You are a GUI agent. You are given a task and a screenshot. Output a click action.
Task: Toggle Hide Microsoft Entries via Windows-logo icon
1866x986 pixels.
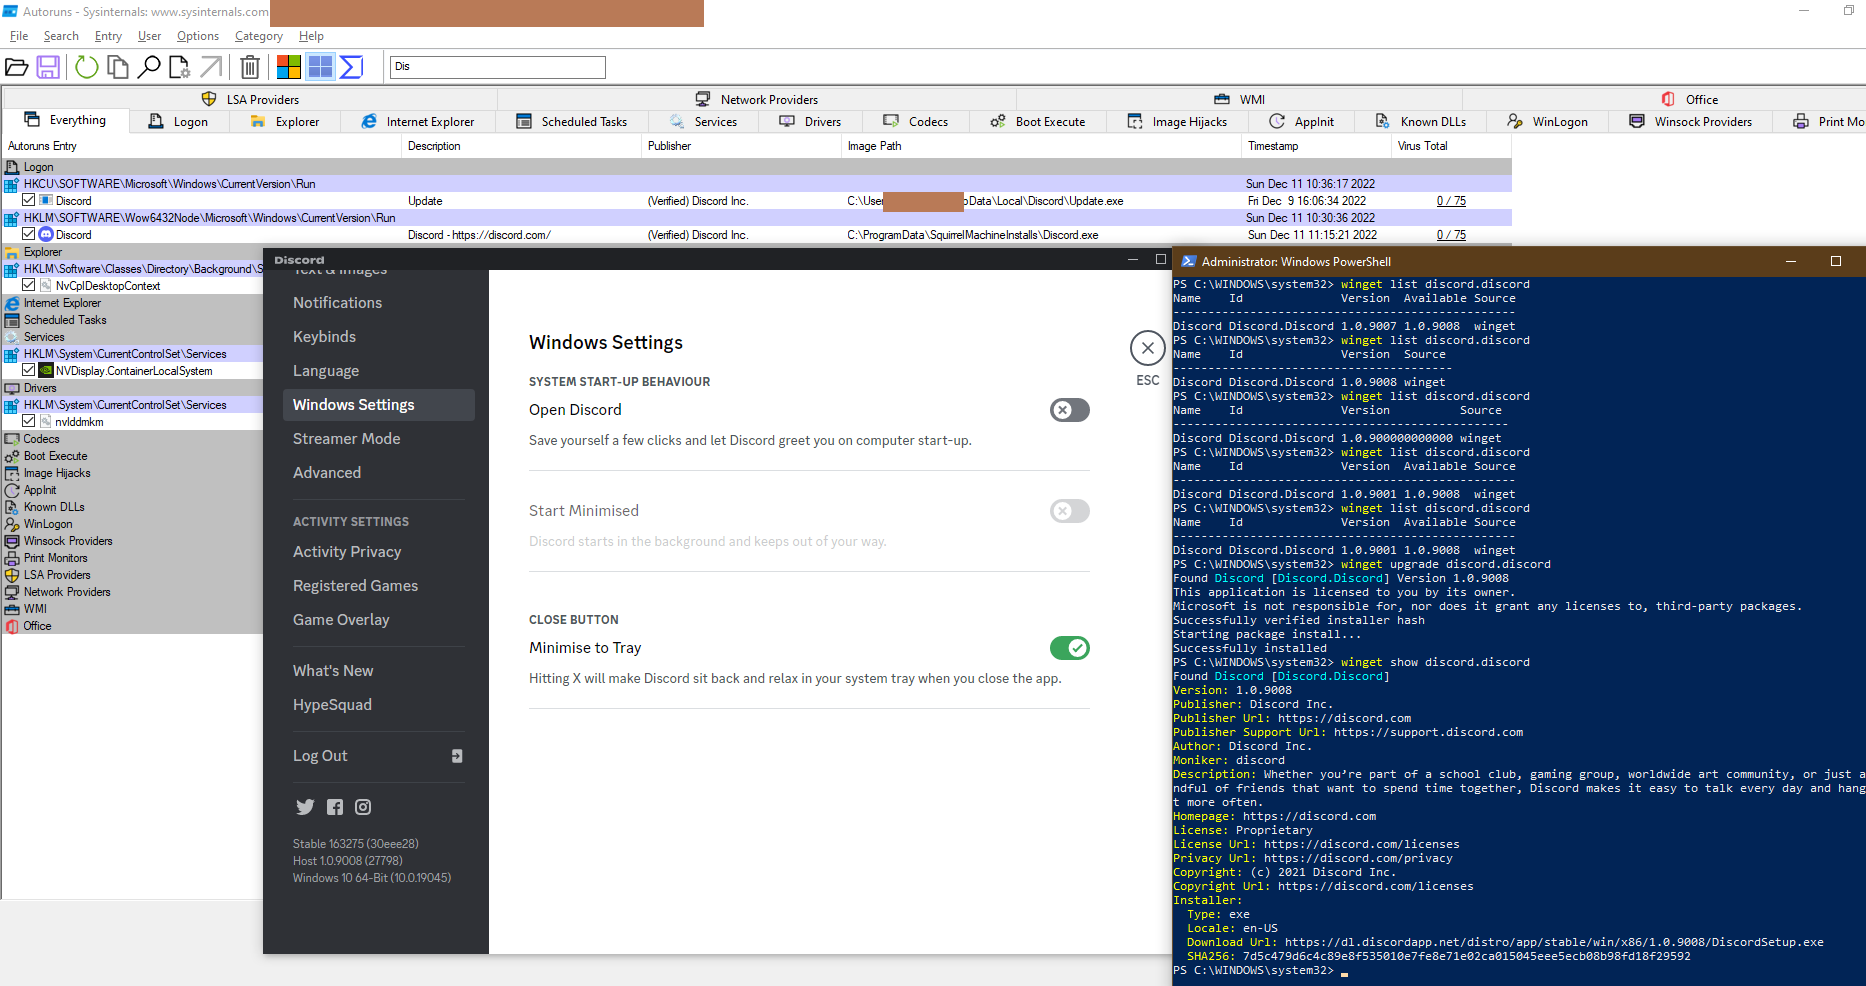coord(288,67)
